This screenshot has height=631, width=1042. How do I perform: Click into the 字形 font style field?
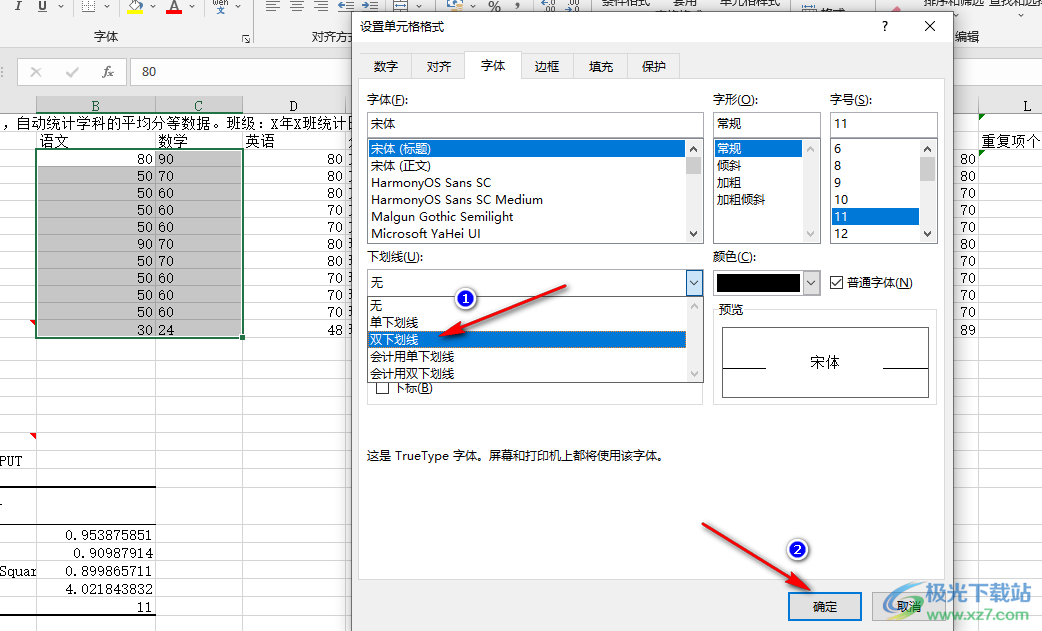click(766, 124)
